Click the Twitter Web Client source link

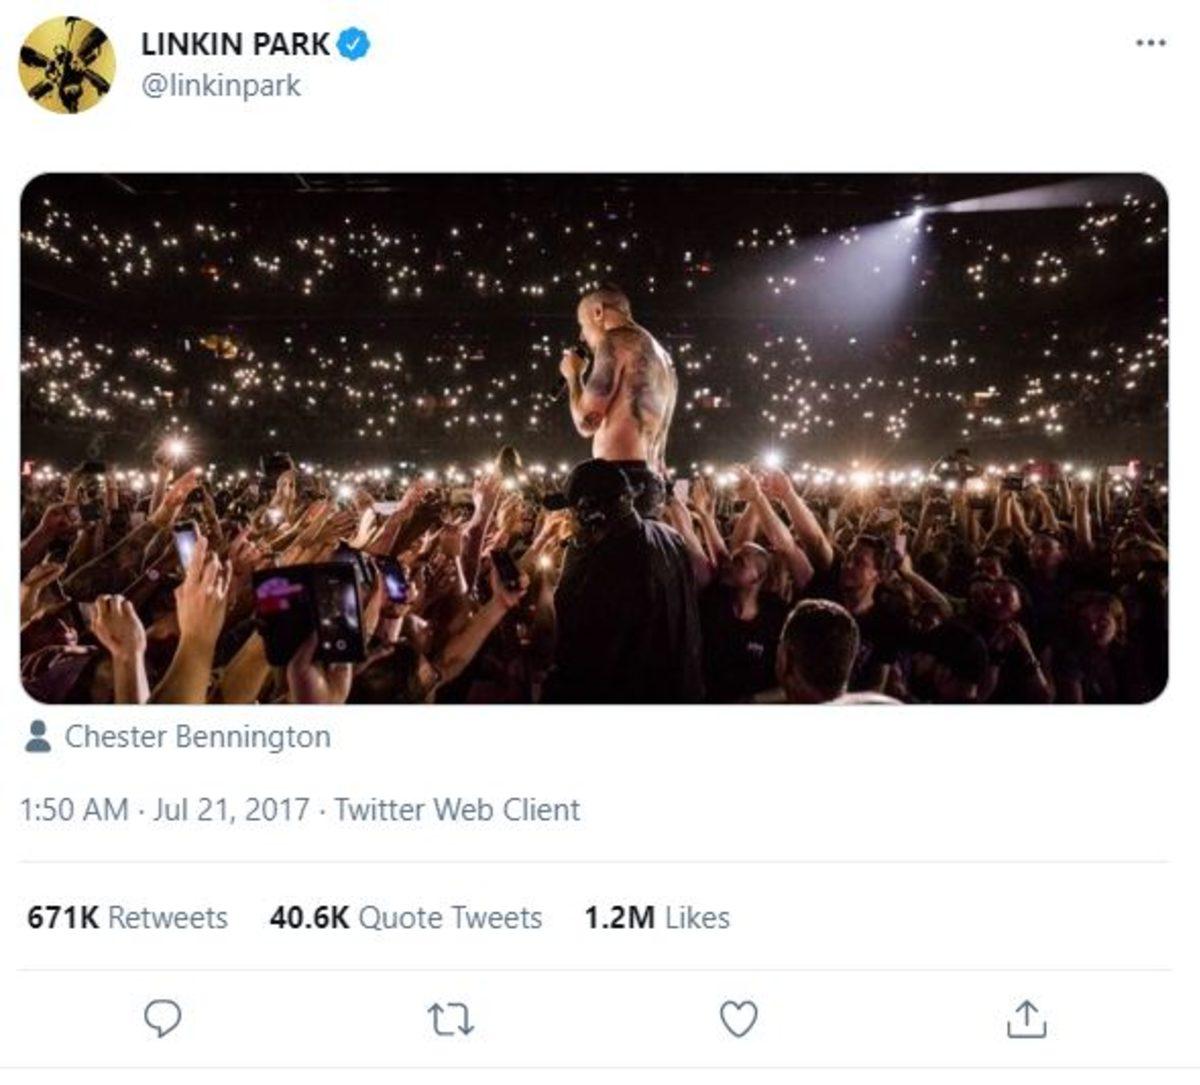pos(457,809)
